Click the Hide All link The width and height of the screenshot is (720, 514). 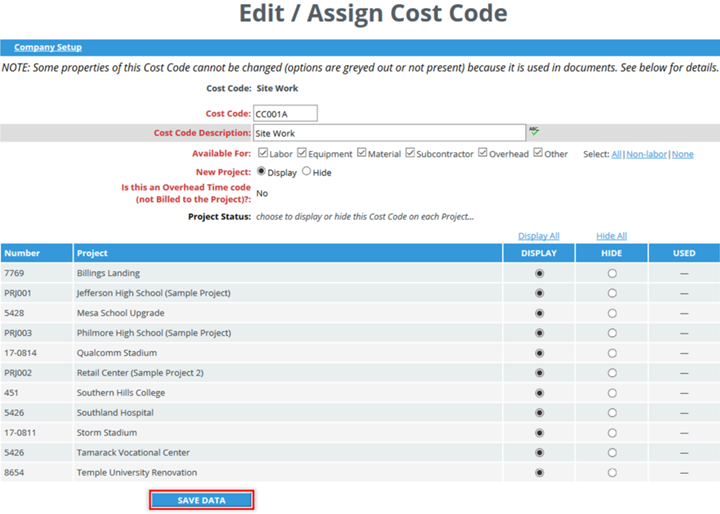coord(611,236)
